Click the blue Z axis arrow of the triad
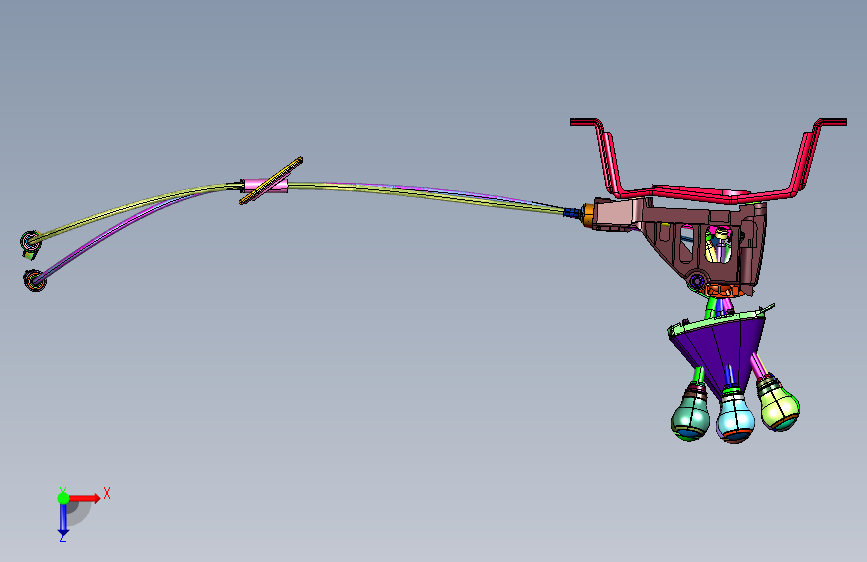This screenshot has width=867, height=562. (x=63, y=519)
